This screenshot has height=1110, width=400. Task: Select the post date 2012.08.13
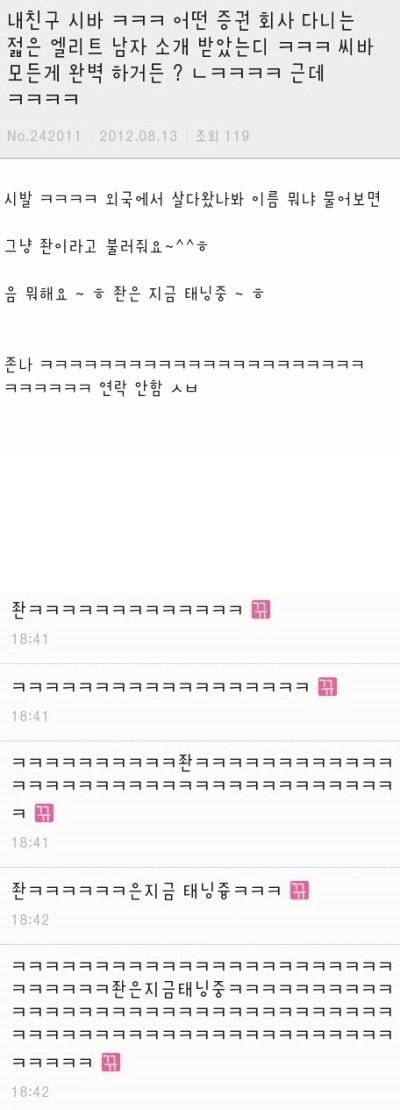pos(138,135)
